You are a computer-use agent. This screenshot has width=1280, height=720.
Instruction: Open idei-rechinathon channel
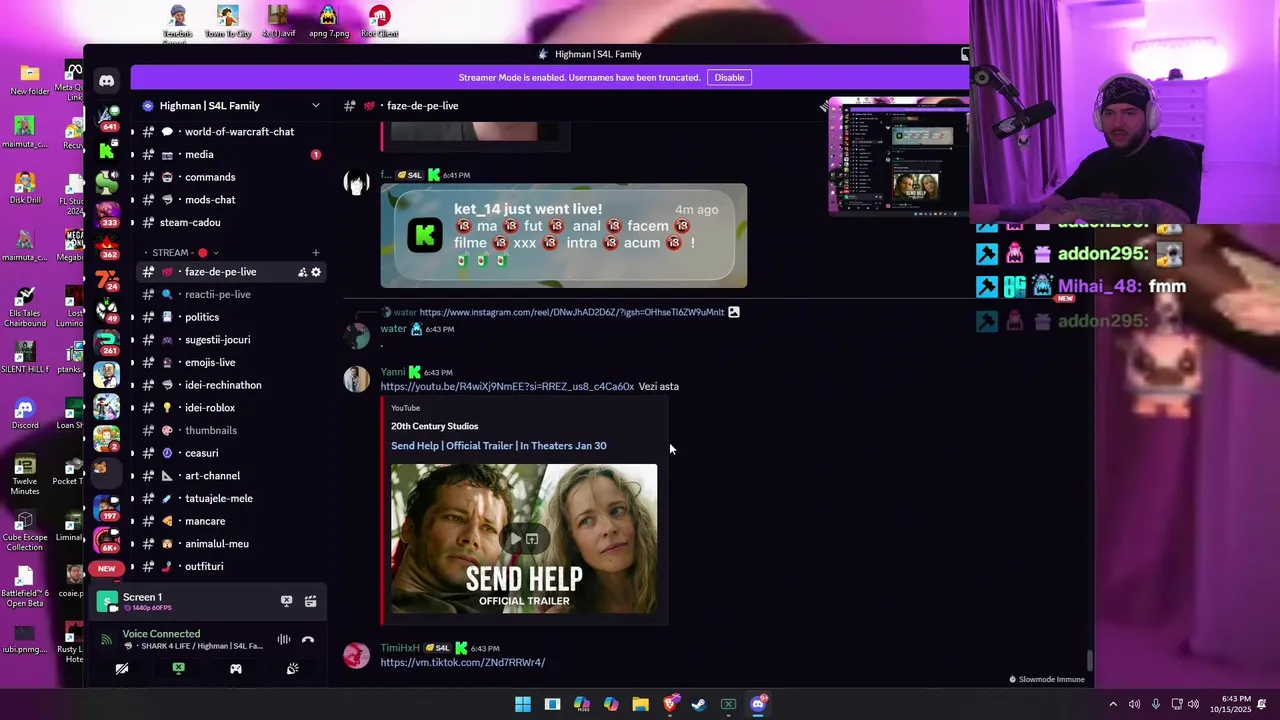[x=230, y=385]
